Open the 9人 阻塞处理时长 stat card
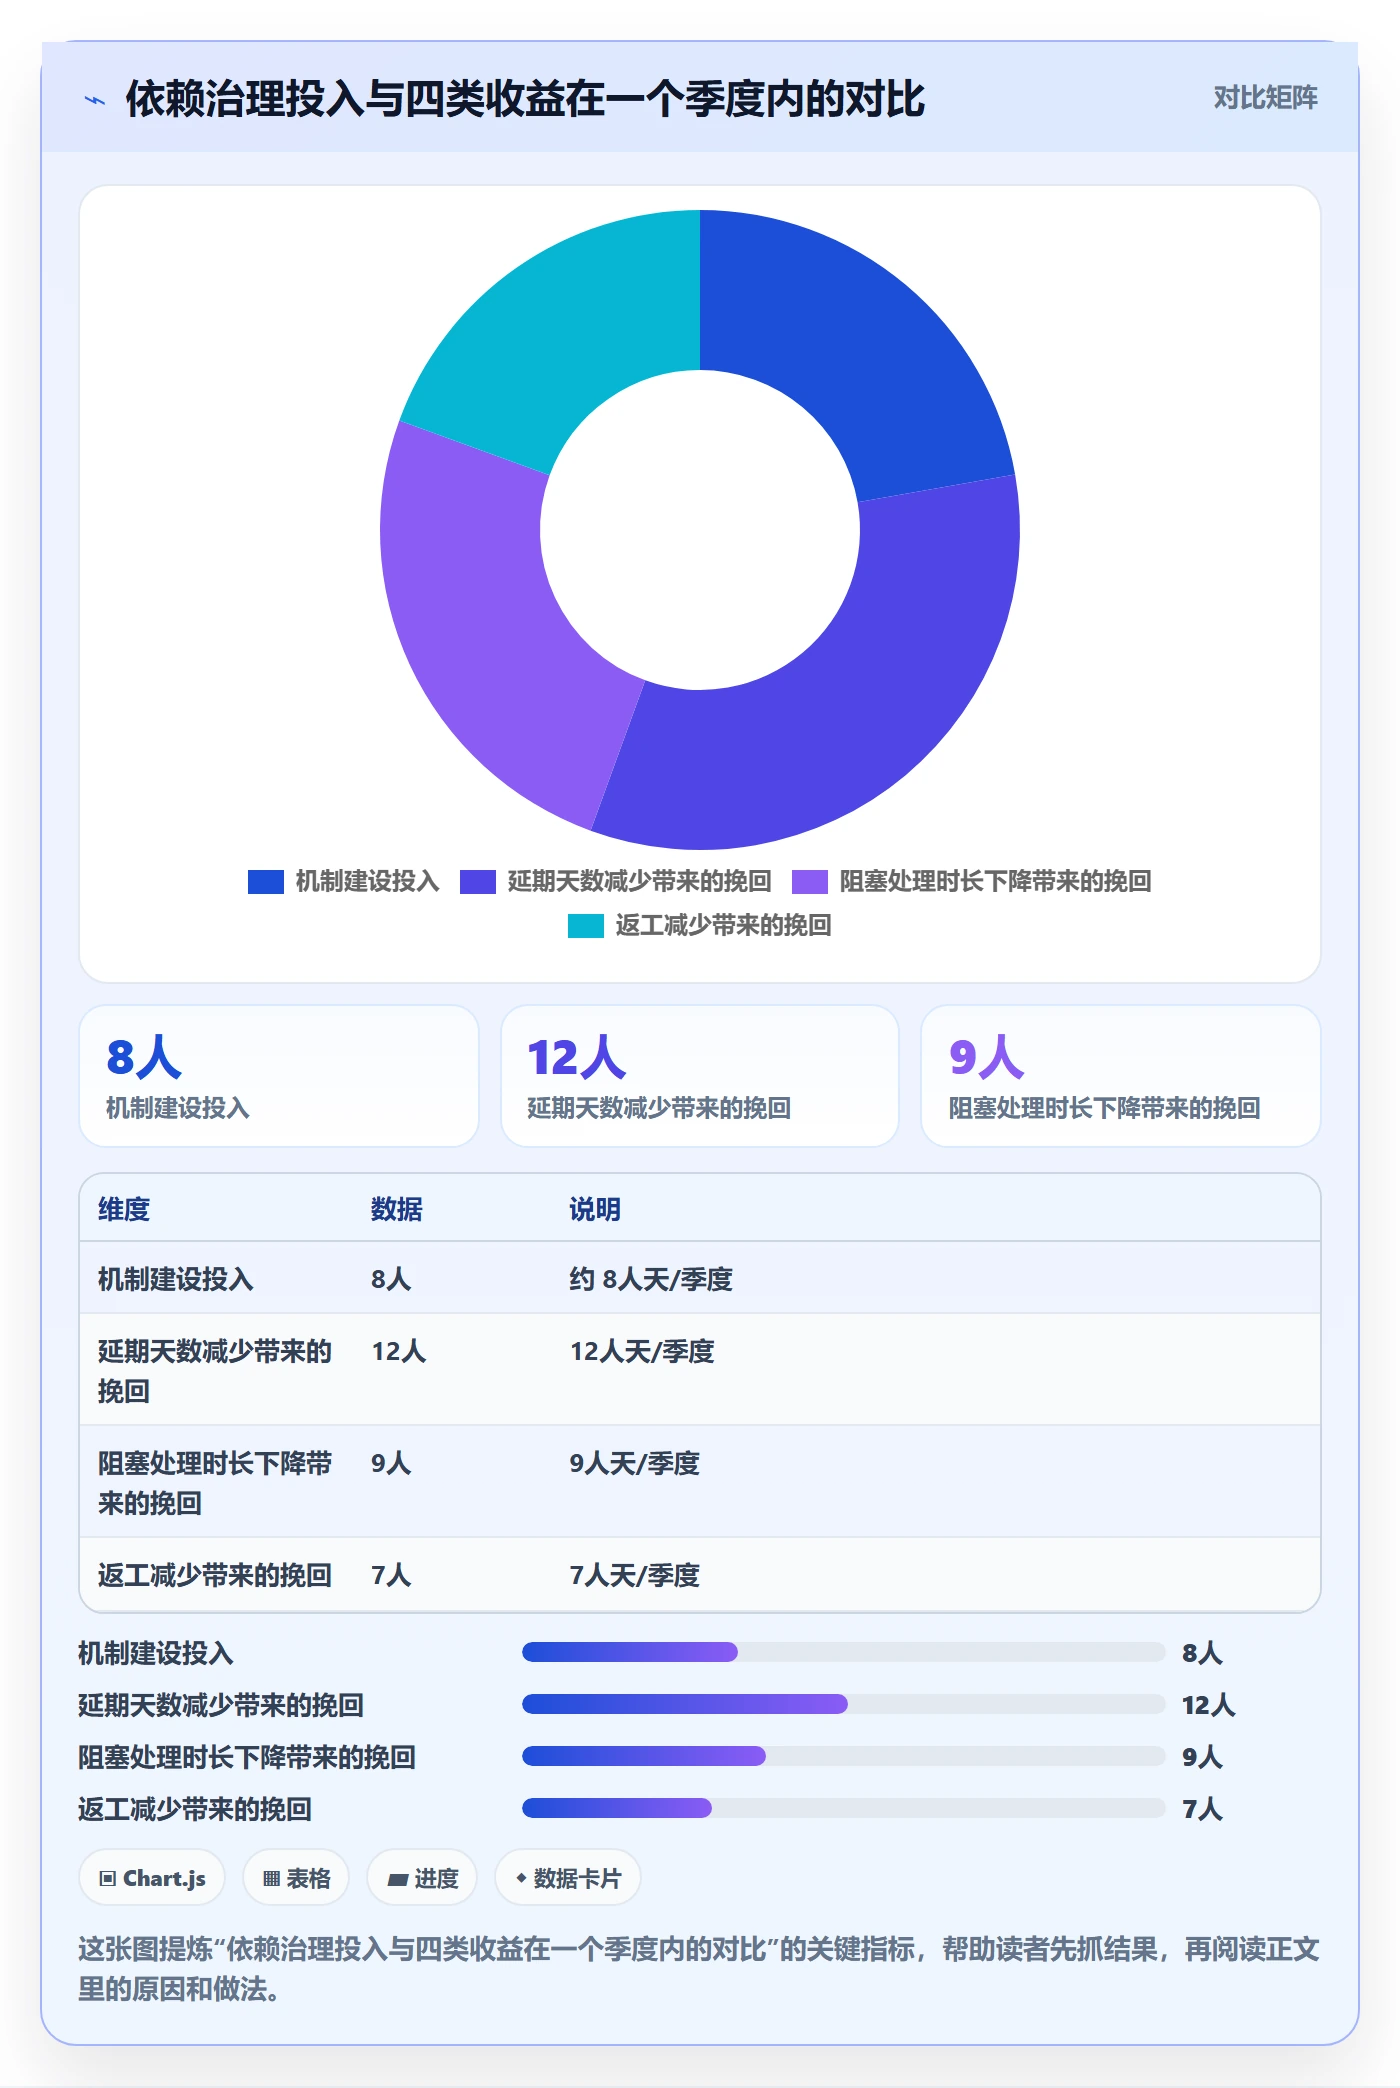The image size is (1400, 2088). (x=1121, y=1076)
